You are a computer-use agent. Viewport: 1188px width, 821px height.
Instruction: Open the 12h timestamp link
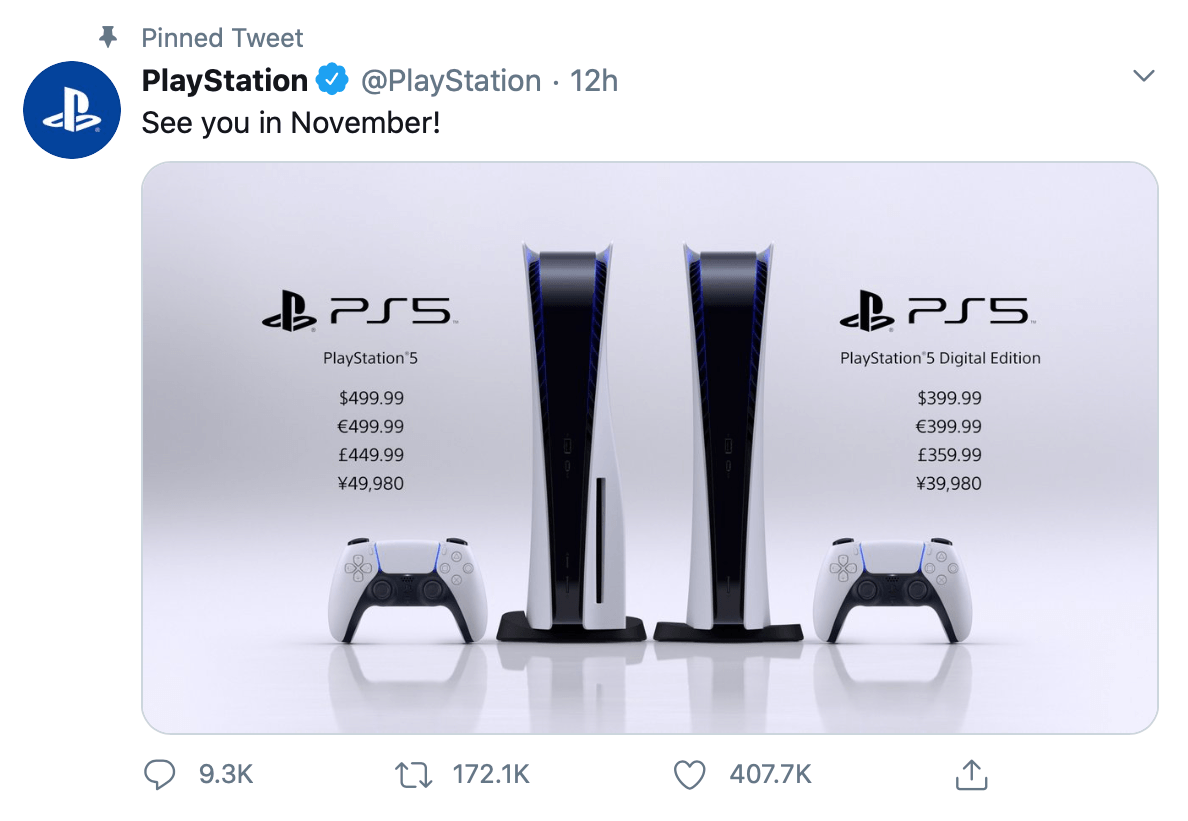point(593,80)
